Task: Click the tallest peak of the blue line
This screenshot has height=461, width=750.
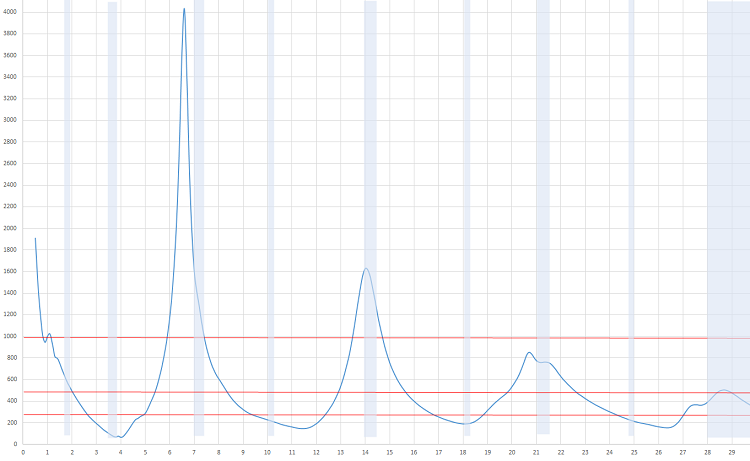Action: pos(184,9)
